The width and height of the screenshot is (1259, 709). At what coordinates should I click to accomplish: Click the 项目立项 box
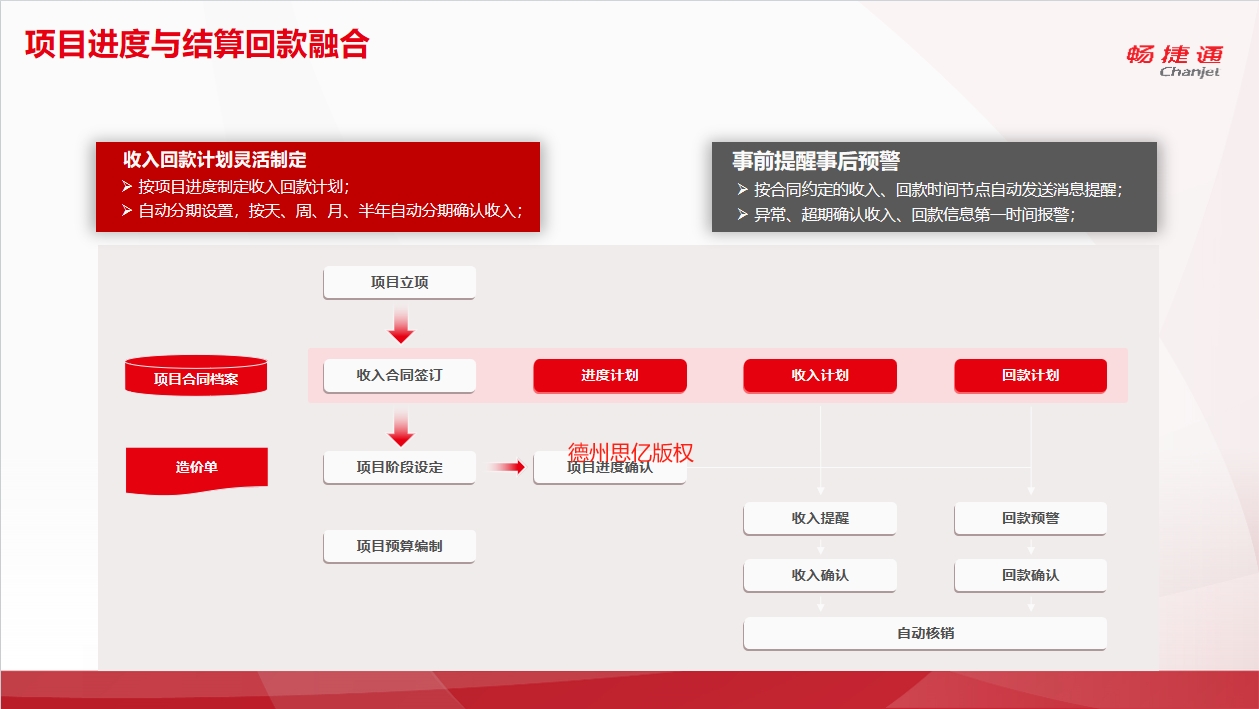coord(399,283)
